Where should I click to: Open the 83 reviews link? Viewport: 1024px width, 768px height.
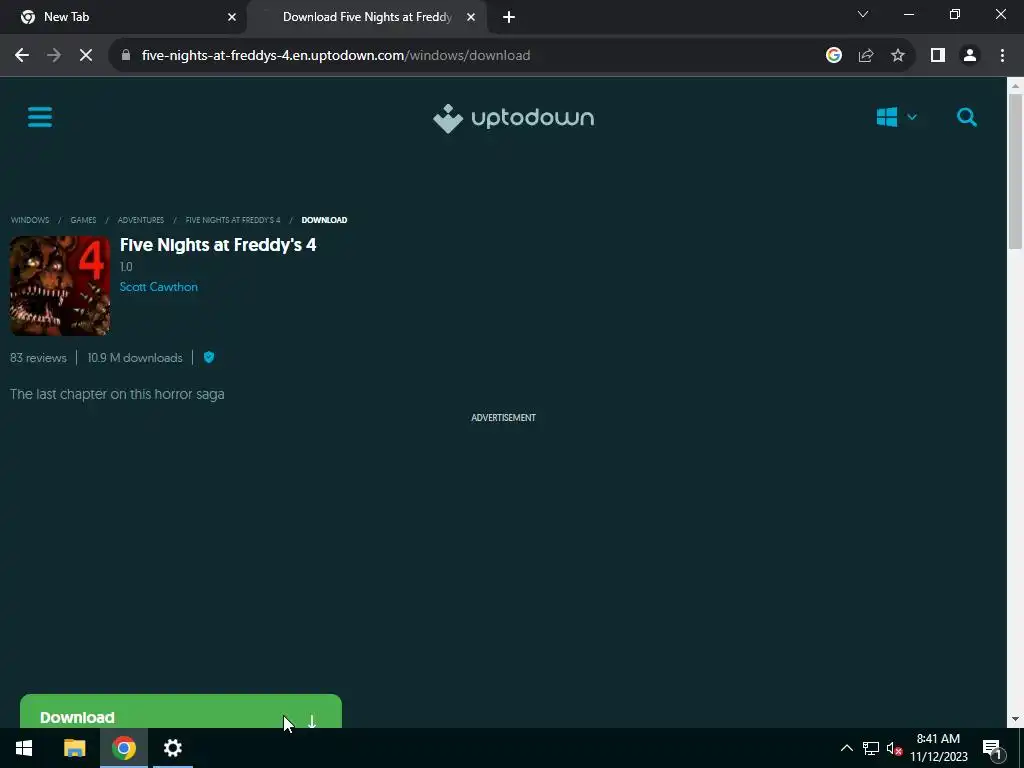[39, 358]
